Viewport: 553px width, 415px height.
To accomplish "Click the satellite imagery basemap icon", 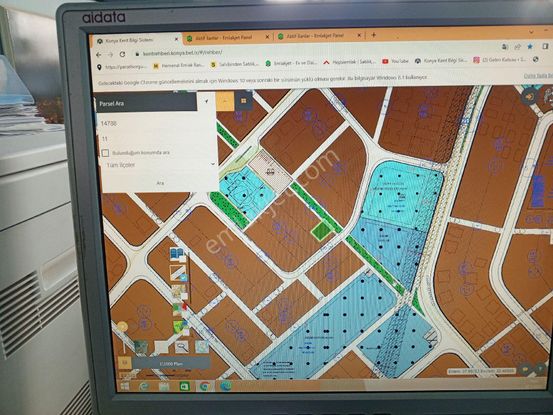I will coord(141,347).
